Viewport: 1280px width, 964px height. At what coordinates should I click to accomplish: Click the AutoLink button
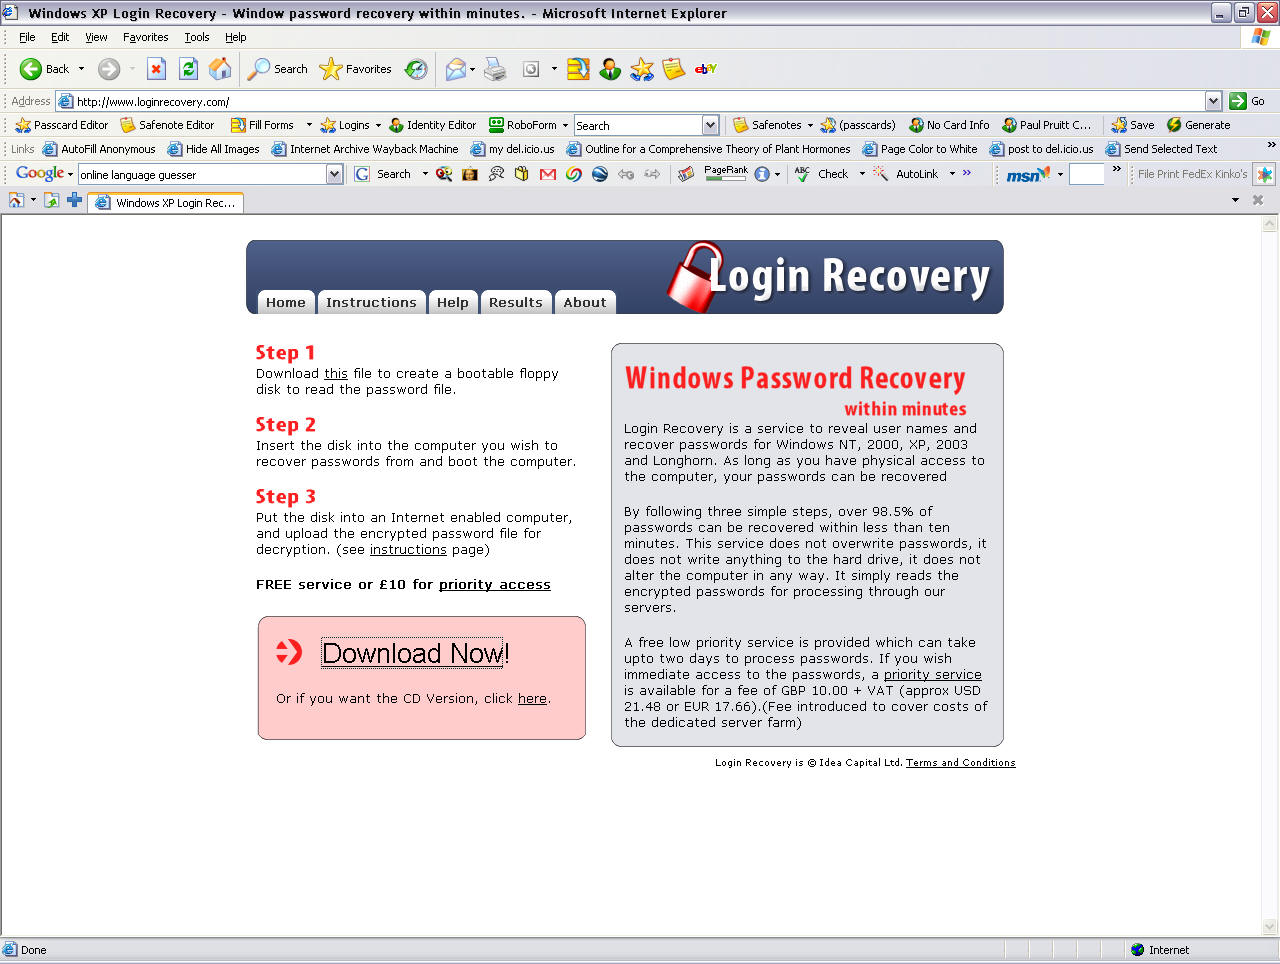click(x=906, y=174)
